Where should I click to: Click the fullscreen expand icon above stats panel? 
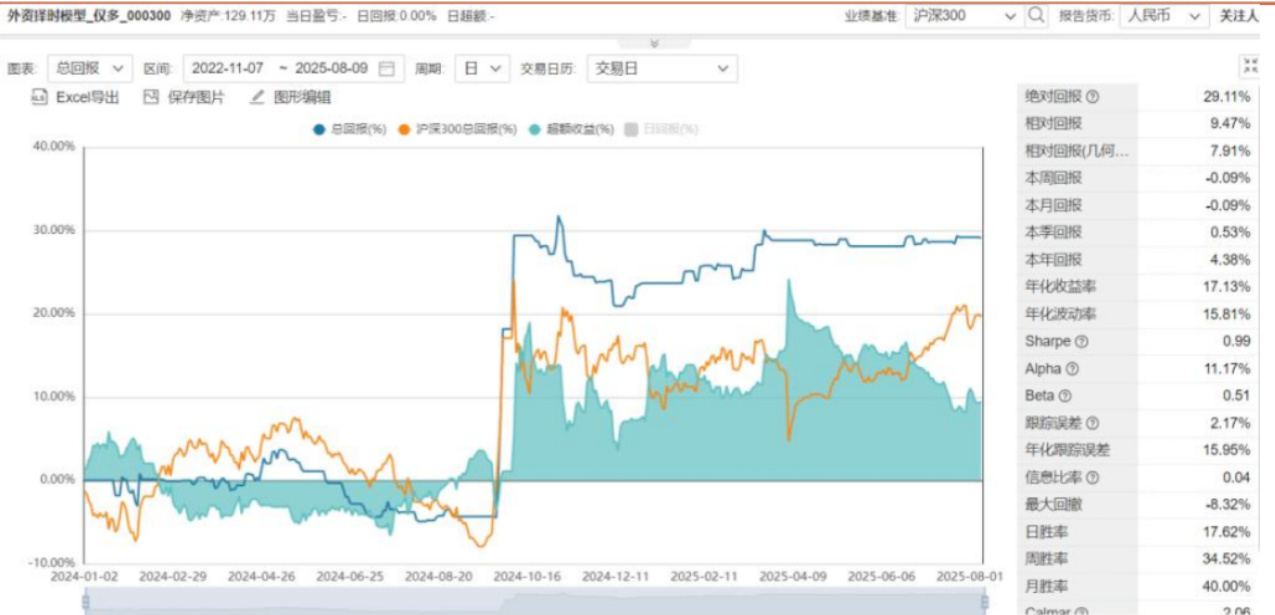click(1249, 66)
